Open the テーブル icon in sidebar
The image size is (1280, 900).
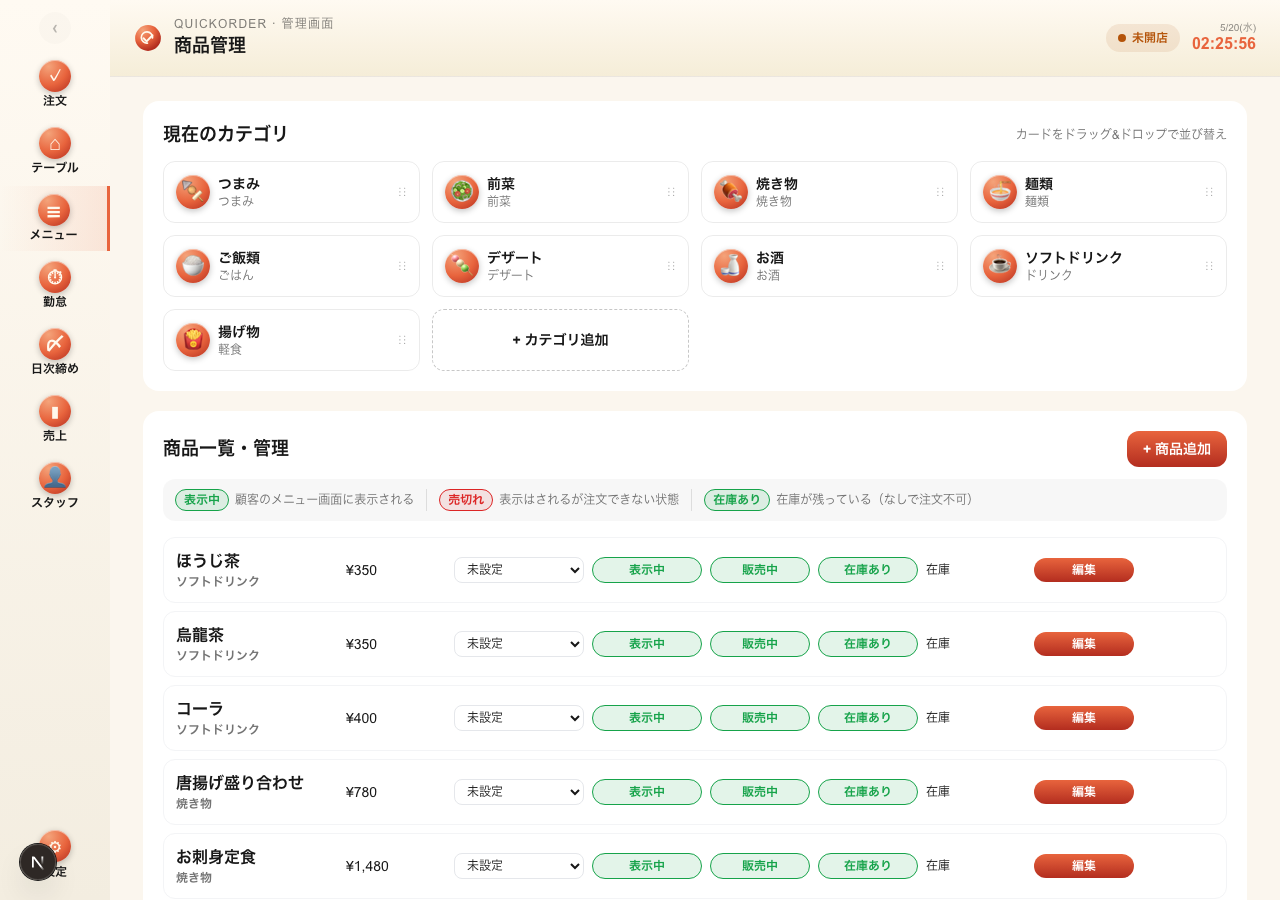tap(55, 143)
